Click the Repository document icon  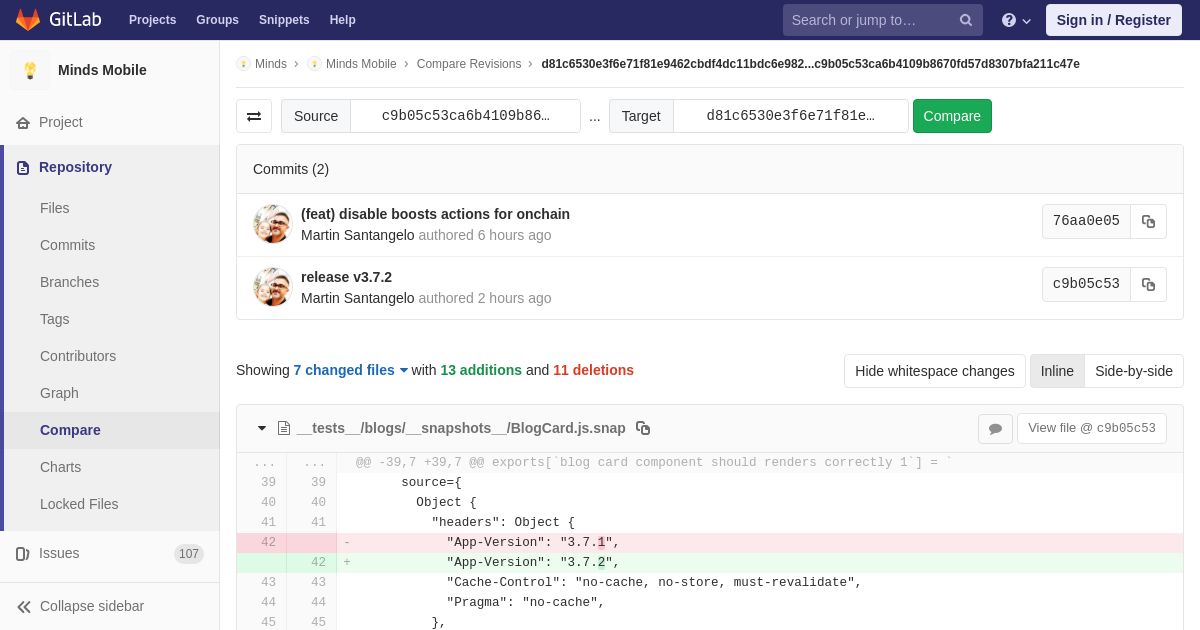(x=23, y=168)
